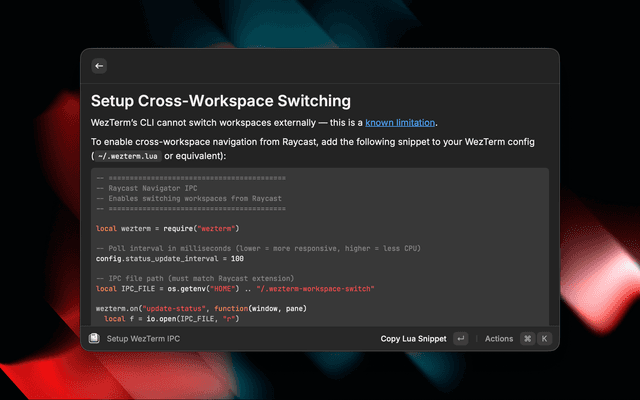Click the "Raycast Navigator IPC" comment line
Screen dimensions: 640x400
click(x=150, y=188)
